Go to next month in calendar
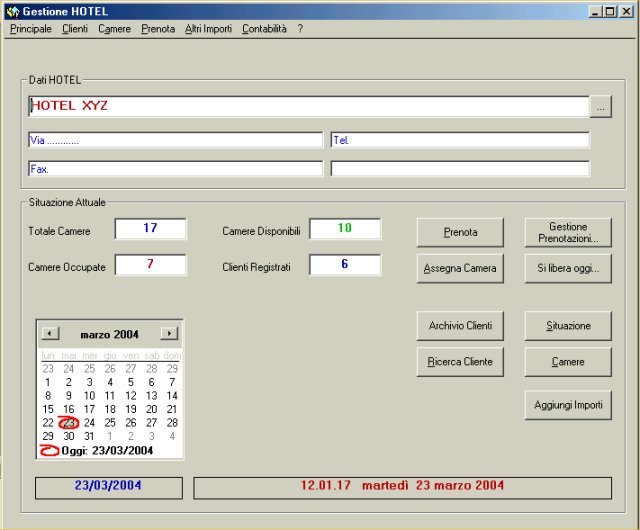Image resolution: width=640 pixels, height=530 pixels. (x=169, y=334)
